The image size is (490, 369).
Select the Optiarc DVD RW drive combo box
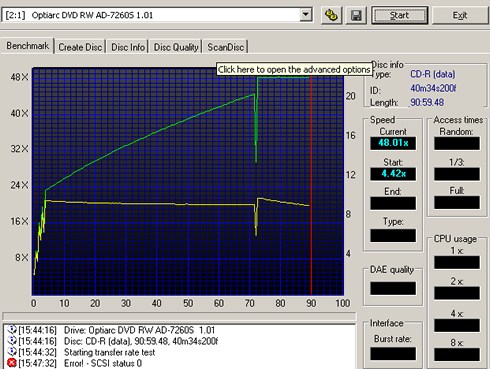click(157, 15)
